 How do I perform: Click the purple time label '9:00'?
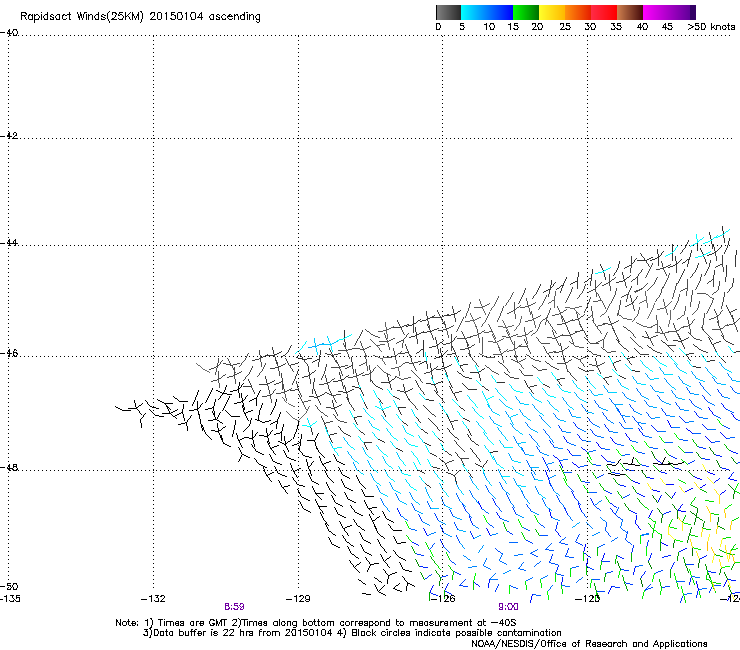(x=508, y=607)
